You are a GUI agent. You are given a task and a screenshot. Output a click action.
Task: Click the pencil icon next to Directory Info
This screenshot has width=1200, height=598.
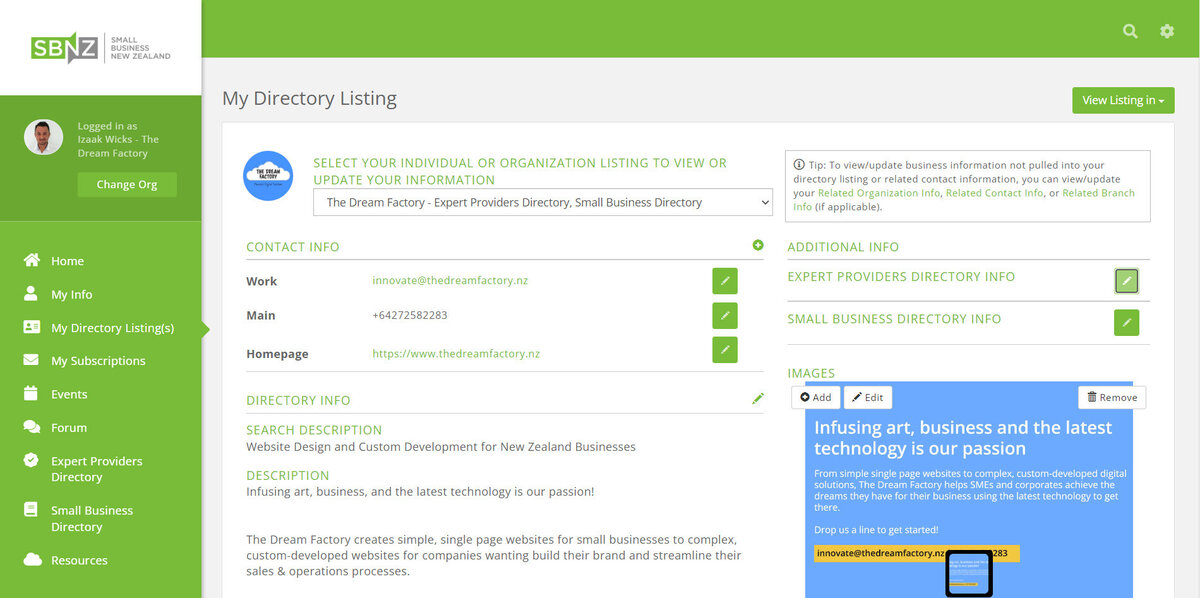tap(758, 399)
